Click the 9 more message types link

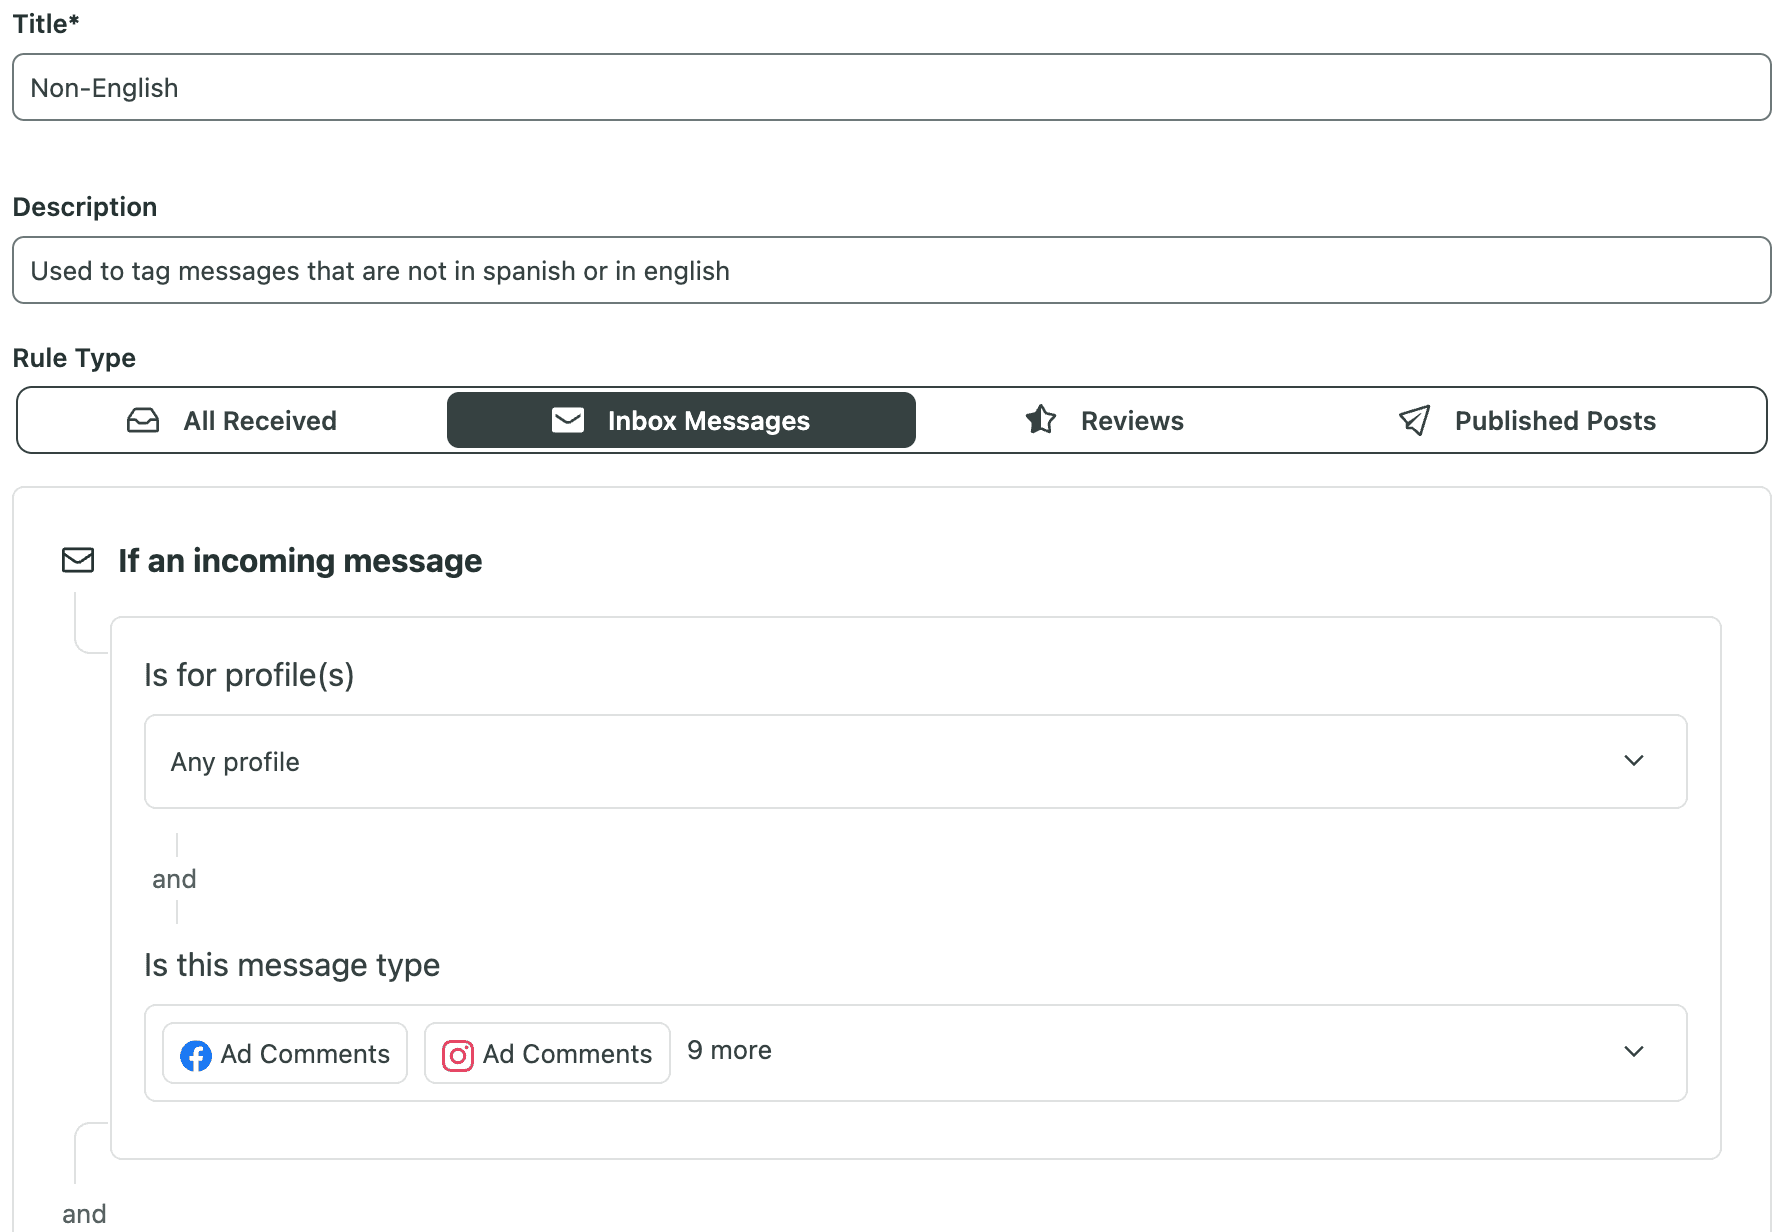[729, 1050]
